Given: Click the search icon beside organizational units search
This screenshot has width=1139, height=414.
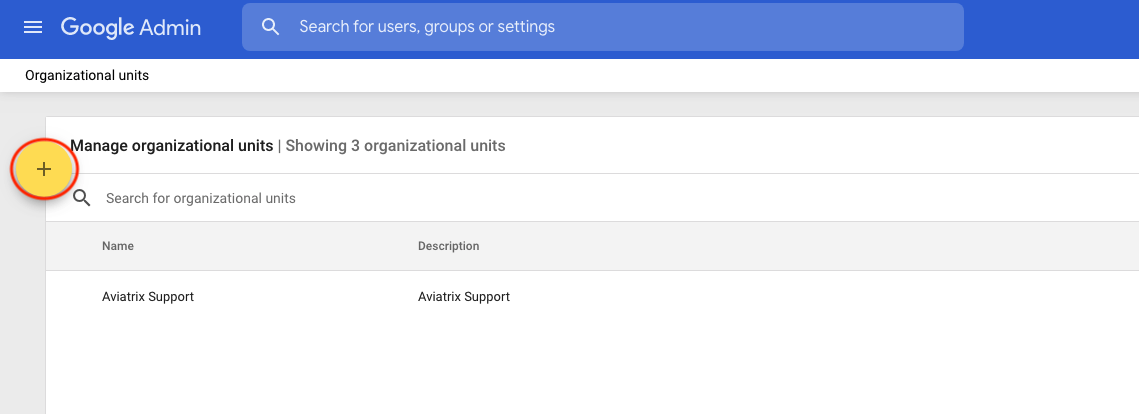Looking at the screenshot, I should point(82,198).
